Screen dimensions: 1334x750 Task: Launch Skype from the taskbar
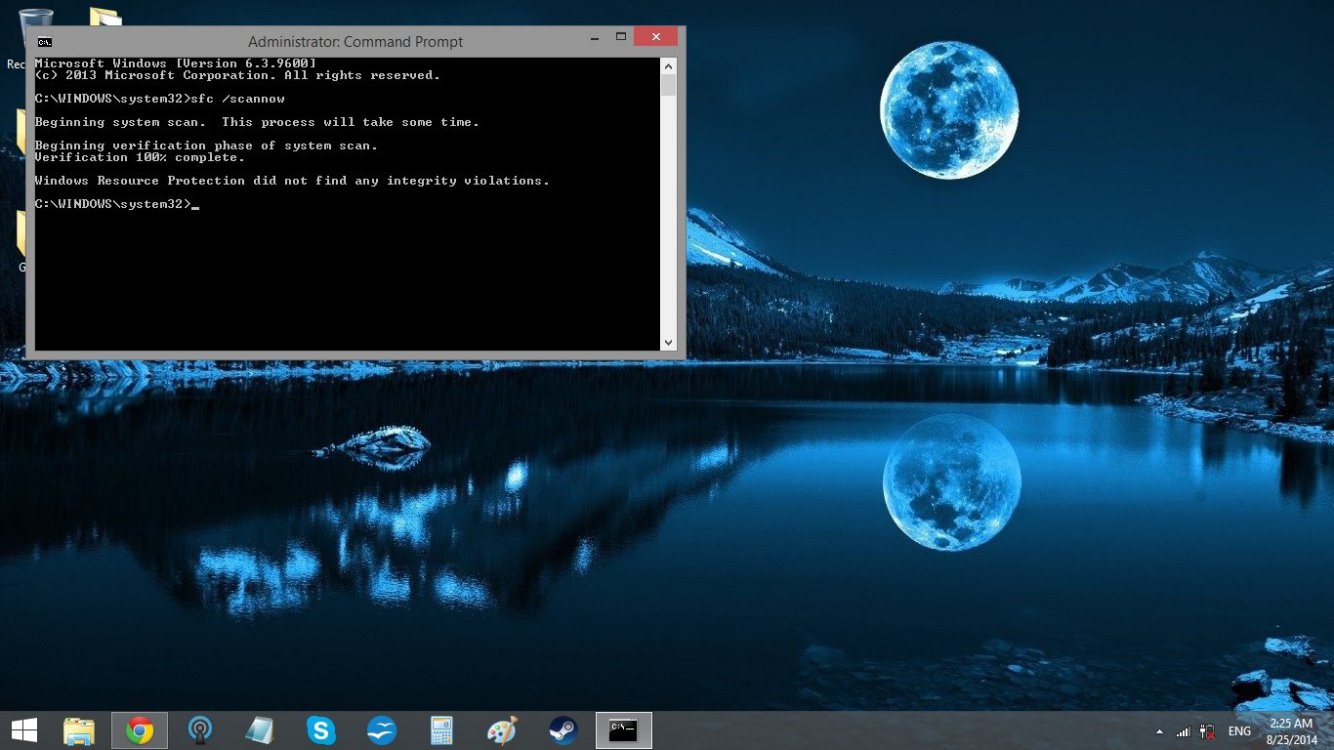(x=321, y=731)
